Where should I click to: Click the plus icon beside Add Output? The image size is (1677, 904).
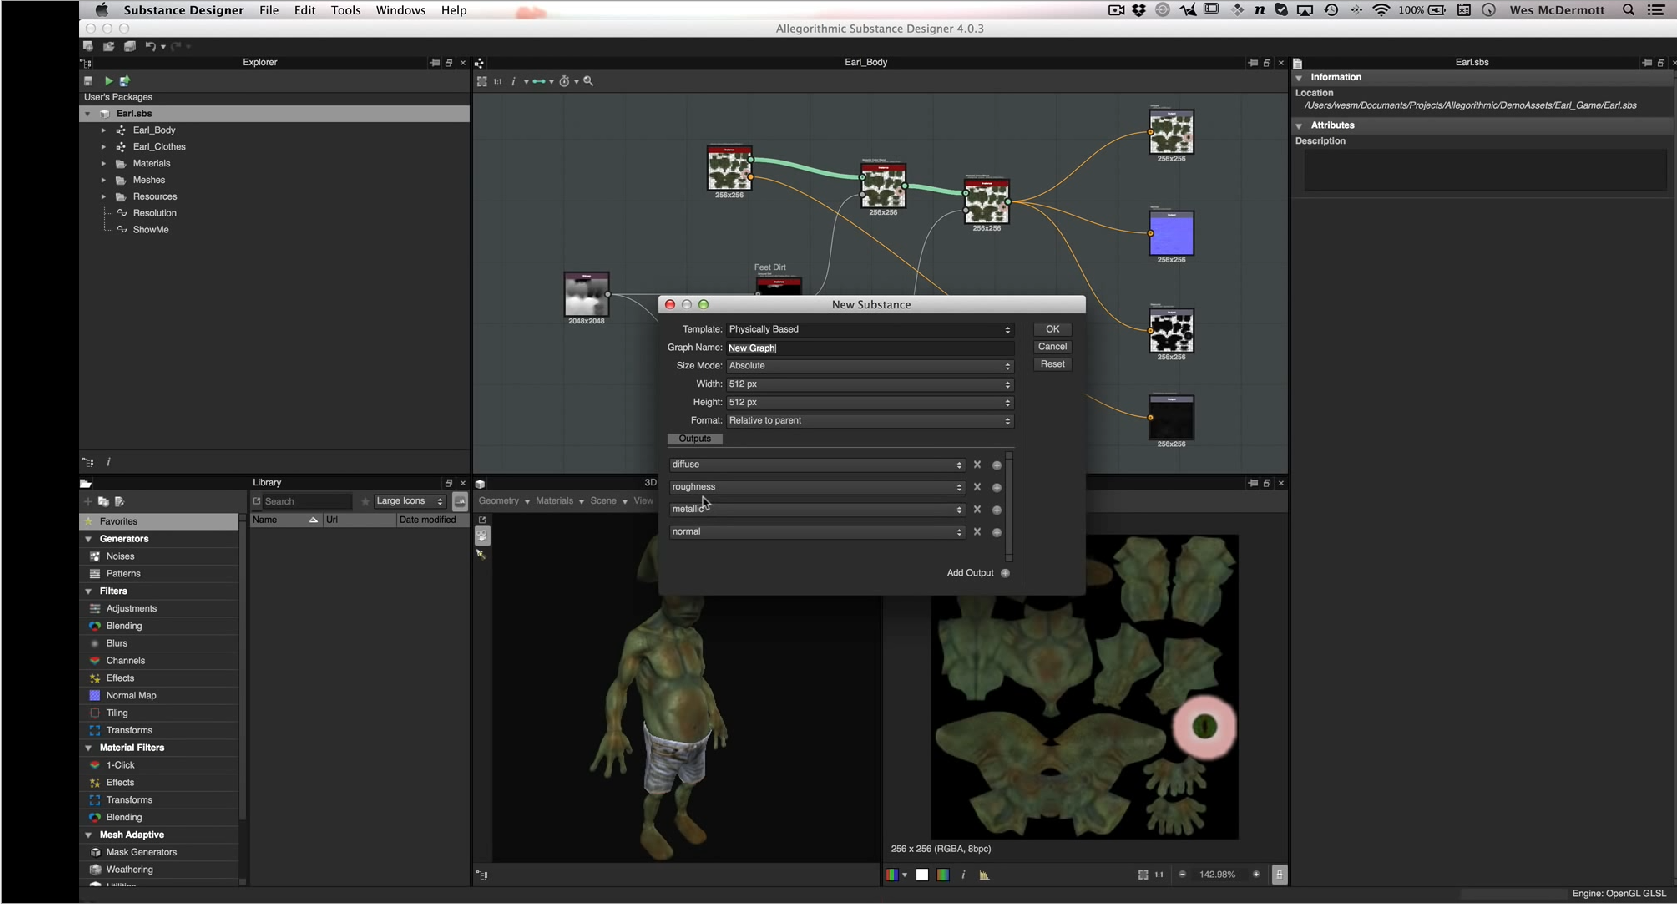tap(1005, 573)
